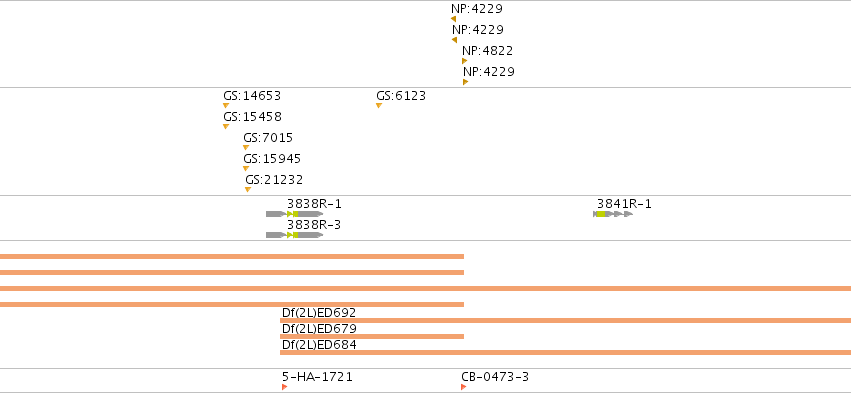The width and height of the screenshot is (851, 393).
Task: Click the 3838R-3 gene model glyph
Action: pos(295,235)
